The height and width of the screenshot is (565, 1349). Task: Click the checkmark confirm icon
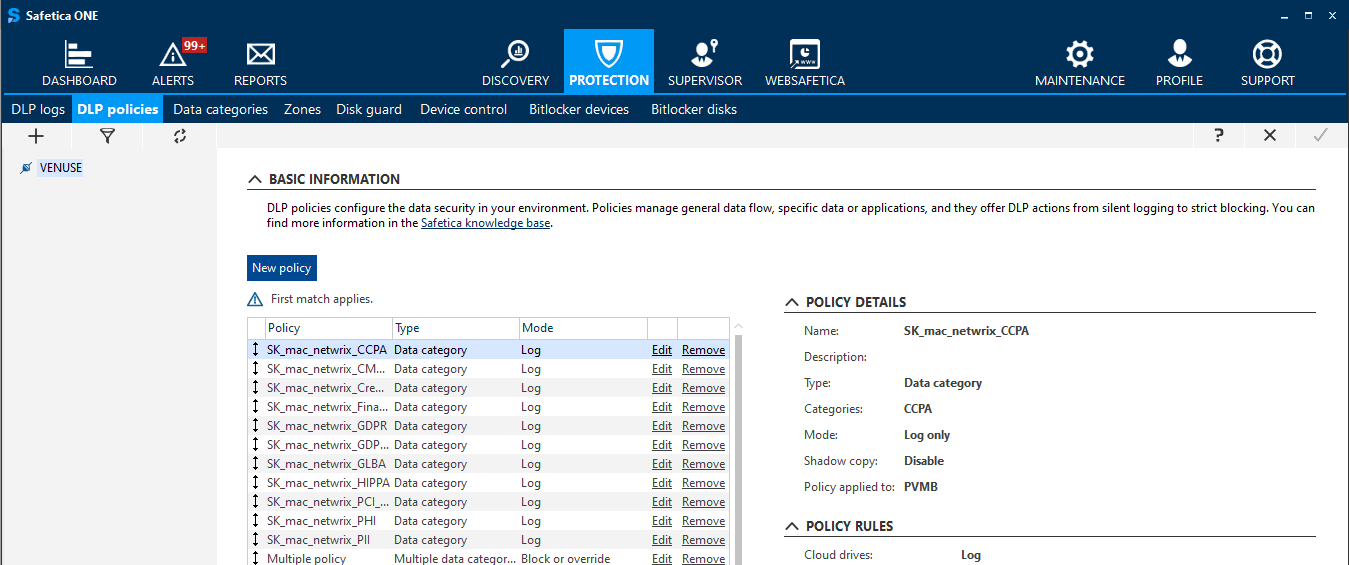(x=1320, y=136)
